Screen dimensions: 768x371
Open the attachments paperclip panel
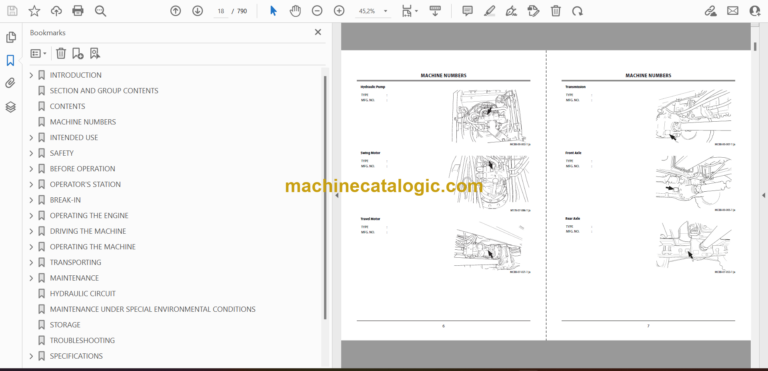(10, 83)
